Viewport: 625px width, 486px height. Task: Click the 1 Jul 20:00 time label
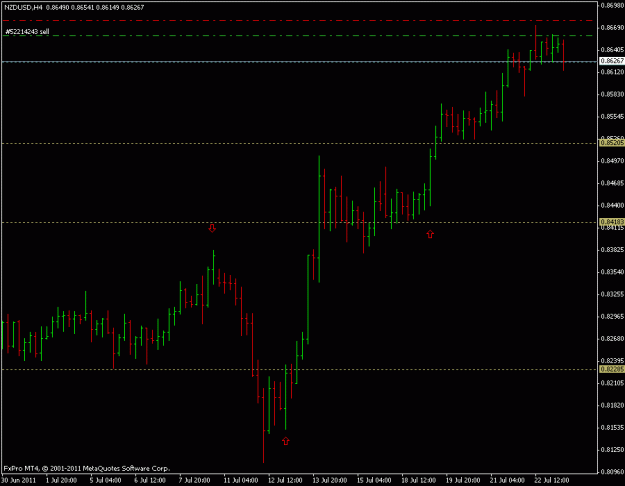61,480
